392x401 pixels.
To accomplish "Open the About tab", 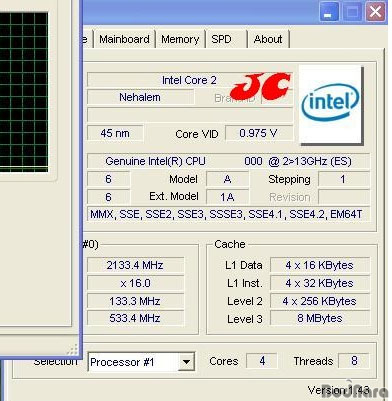I will tap(268, 39).
